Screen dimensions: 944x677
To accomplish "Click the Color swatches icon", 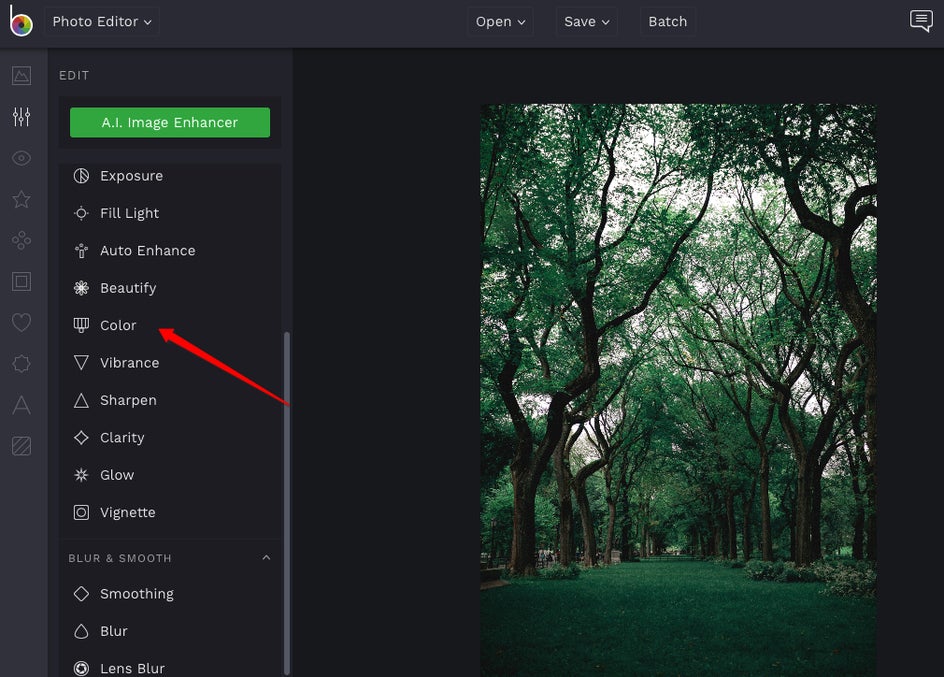I will coord(81,325).
